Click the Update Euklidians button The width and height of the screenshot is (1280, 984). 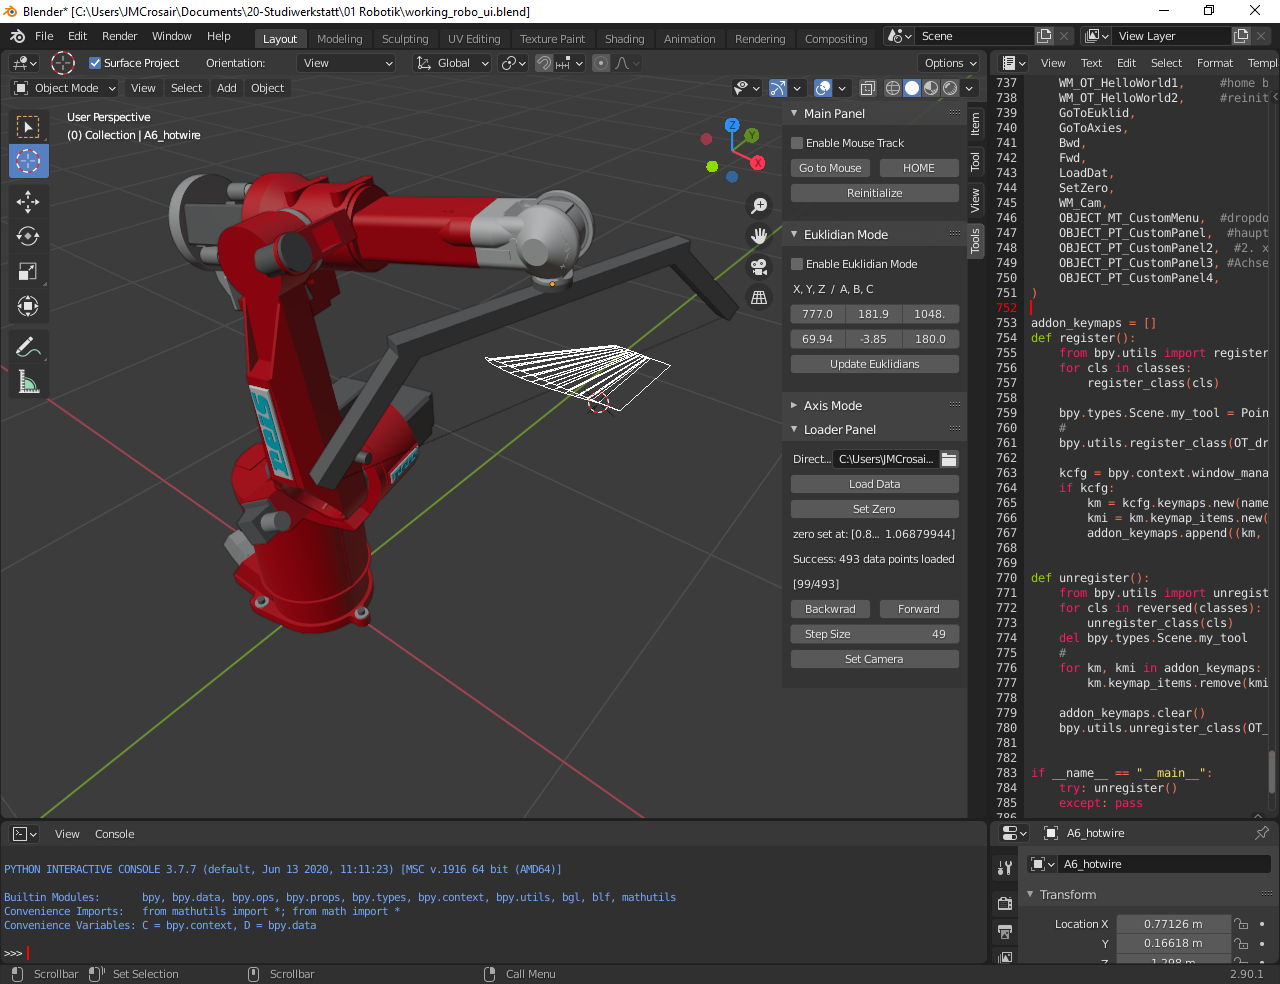(875, 364)
